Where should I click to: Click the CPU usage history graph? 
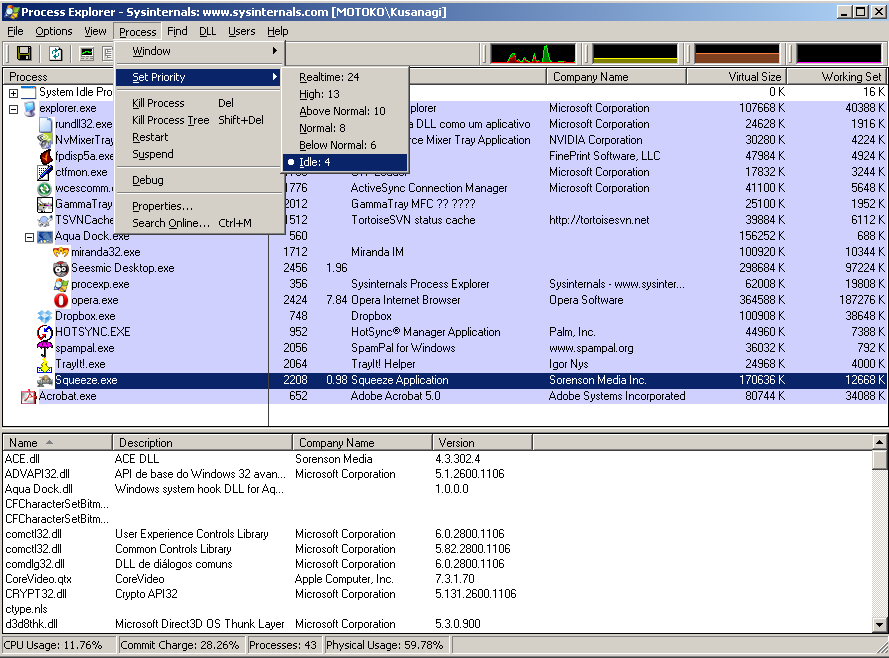pyautogui.click(x=533, y=54)
